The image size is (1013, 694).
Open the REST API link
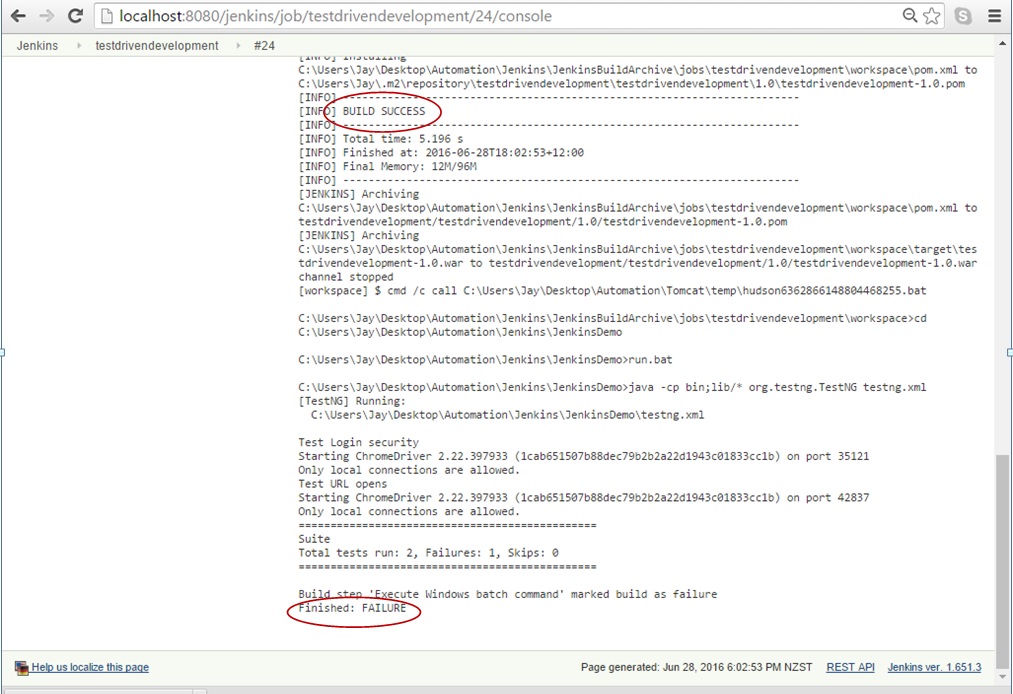point(850,667)
